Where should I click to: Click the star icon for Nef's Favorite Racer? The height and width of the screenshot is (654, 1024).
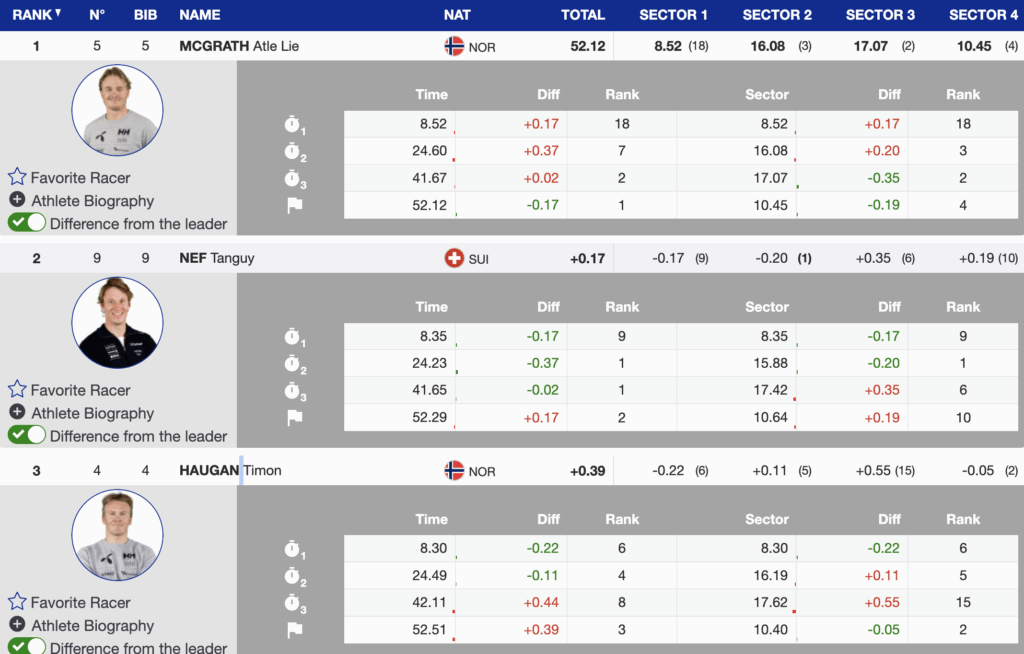coord(17,389)
